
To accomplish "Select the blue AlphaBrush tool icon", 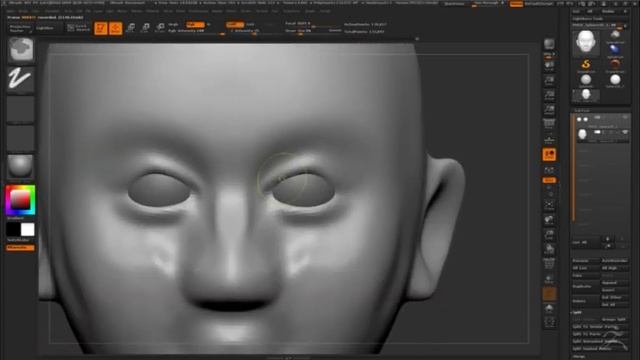I will (x=615, y=50).
